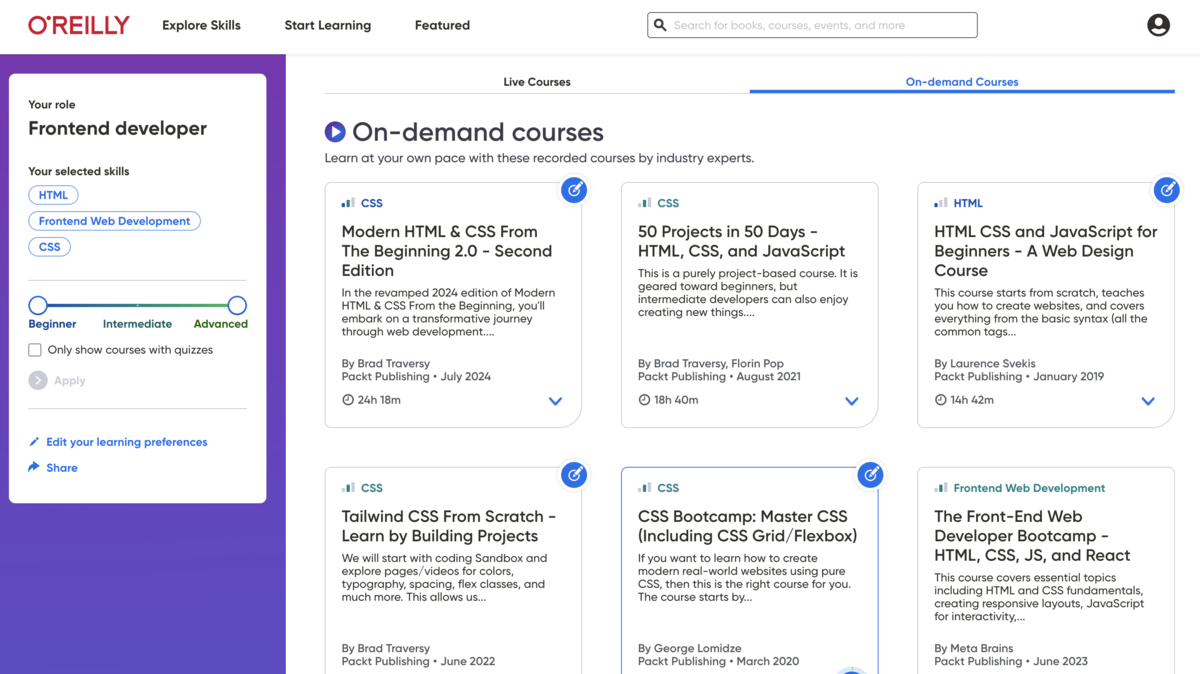
Task: Click 'By Meta Brains' author text
Action: point(973,648)
